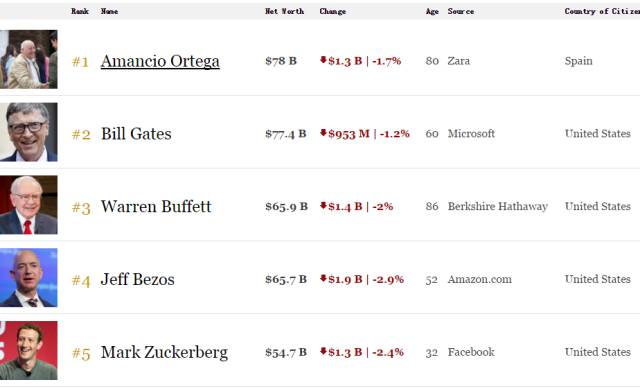Open Amancio Ortega's profile link
This screenshot has width=640, height=389.
coord(160,61)
